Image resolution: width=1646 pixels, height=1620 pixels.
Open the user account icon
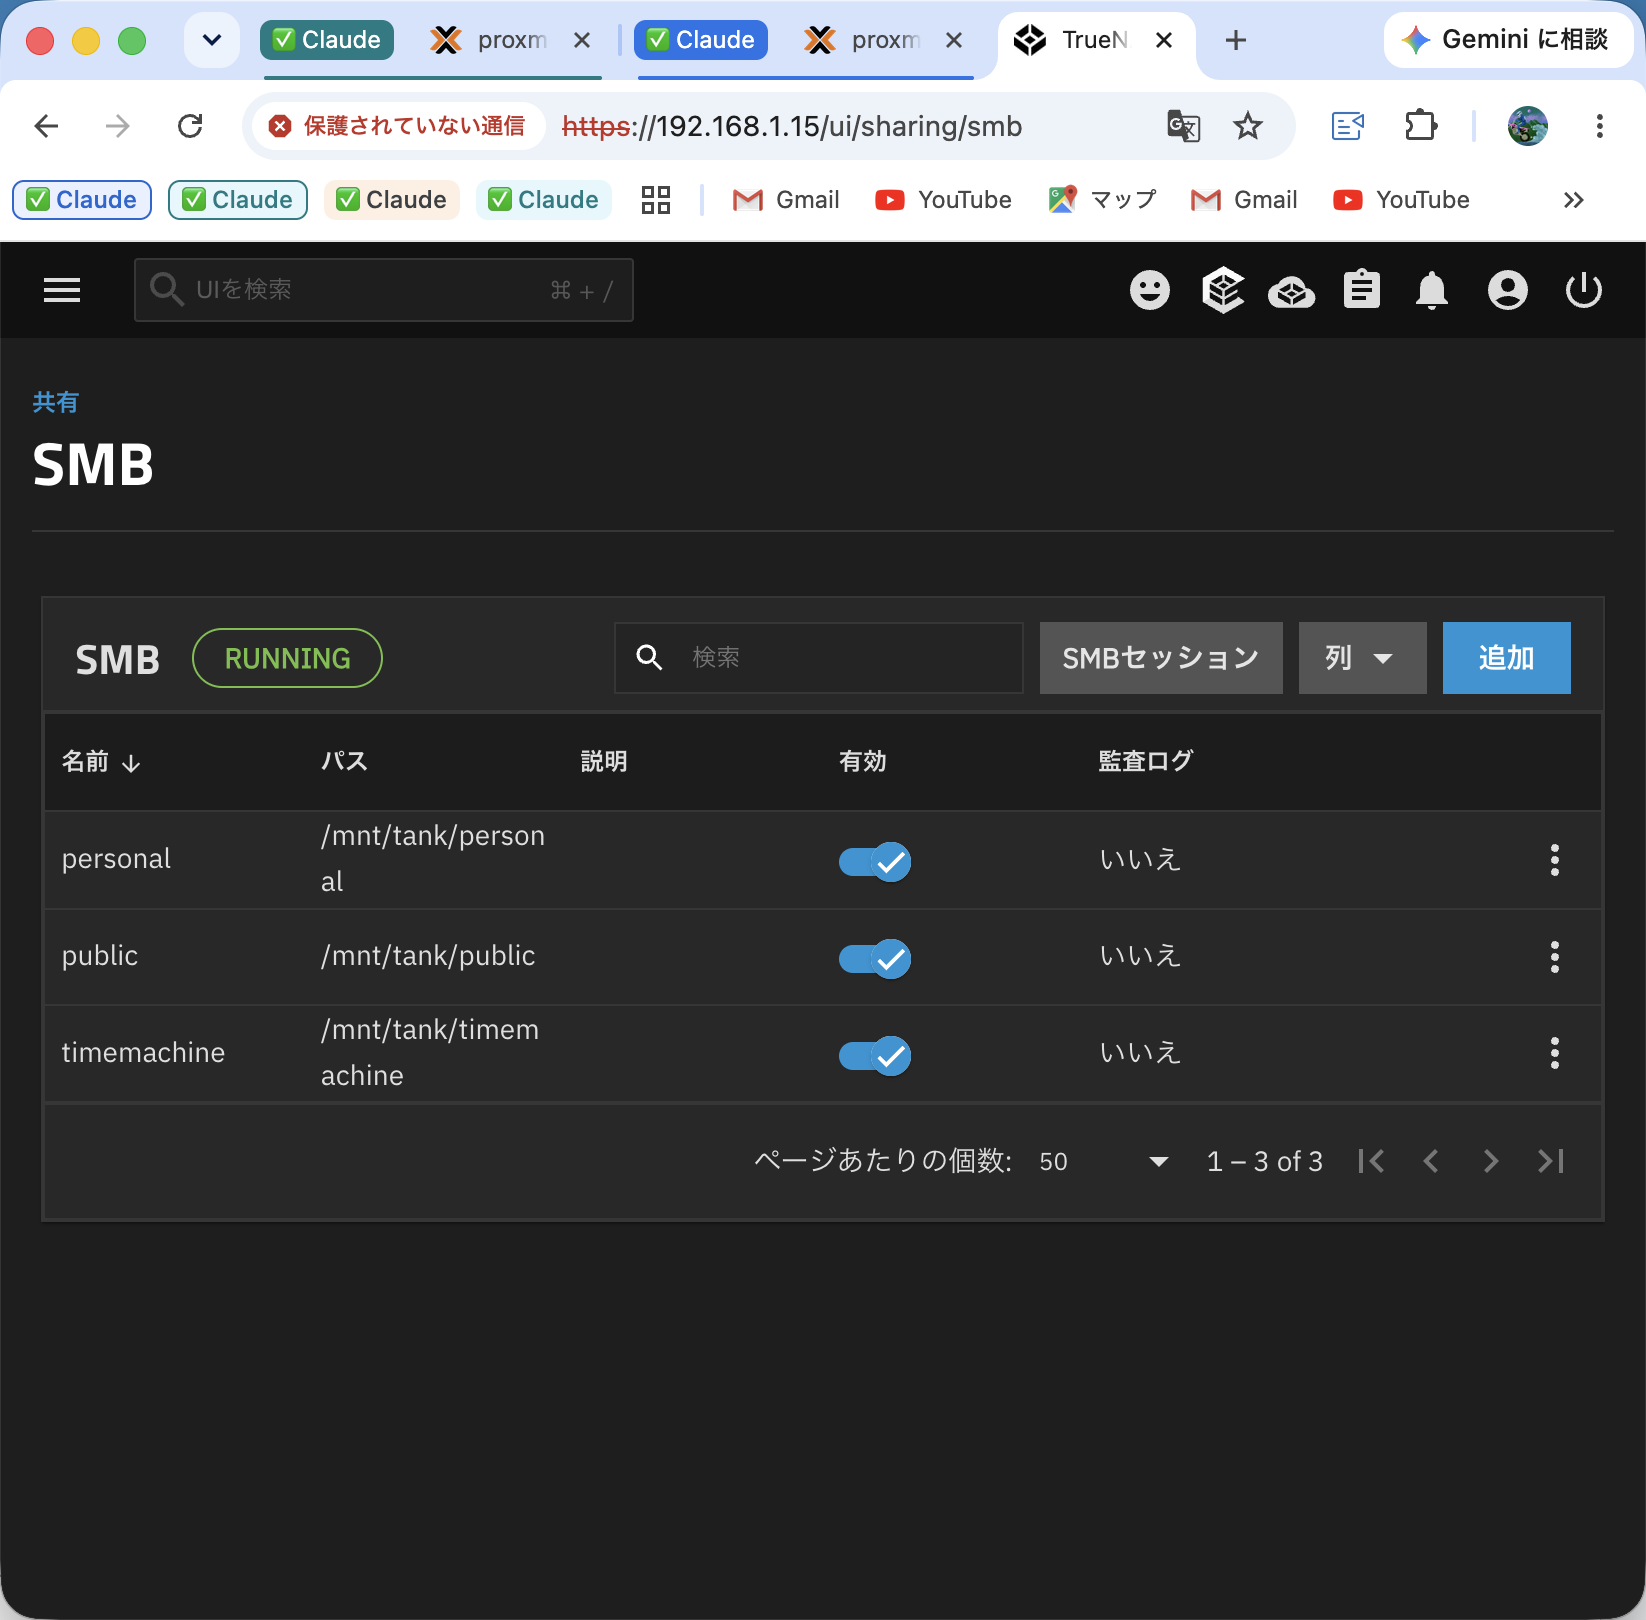click(x=1508, y=291)
